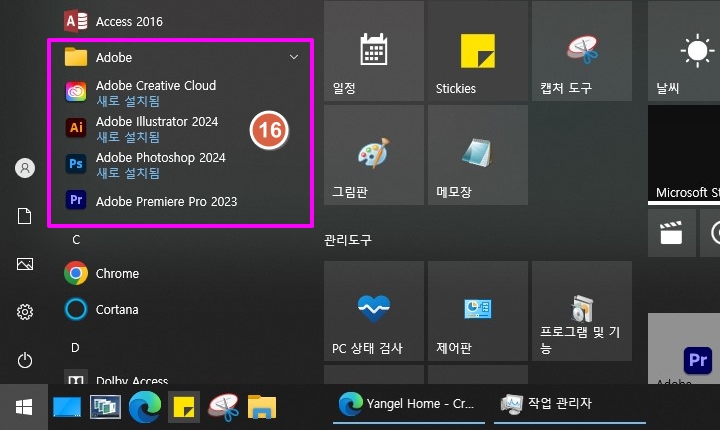720x430 pixels.
Task: Open the 메모장 notepad tile
Action: coord(478,155)
